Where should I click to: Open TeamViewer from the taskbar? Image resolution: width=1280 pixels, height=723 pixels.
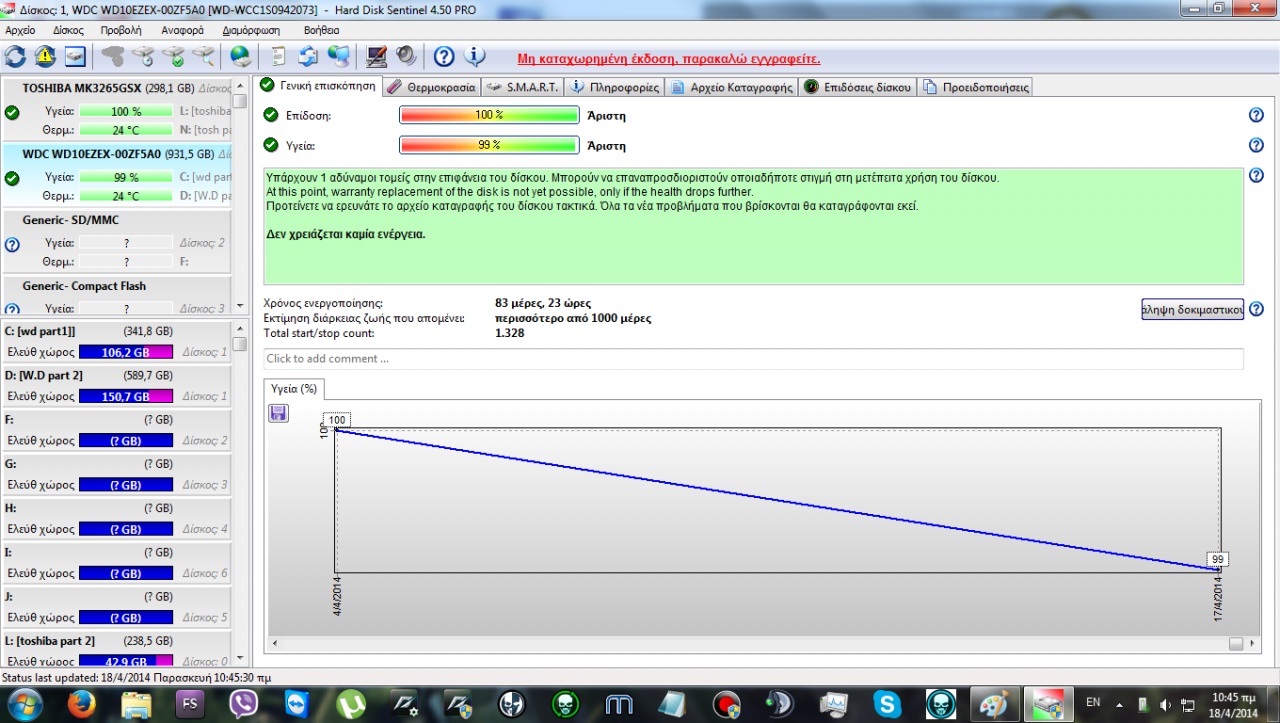297,704
